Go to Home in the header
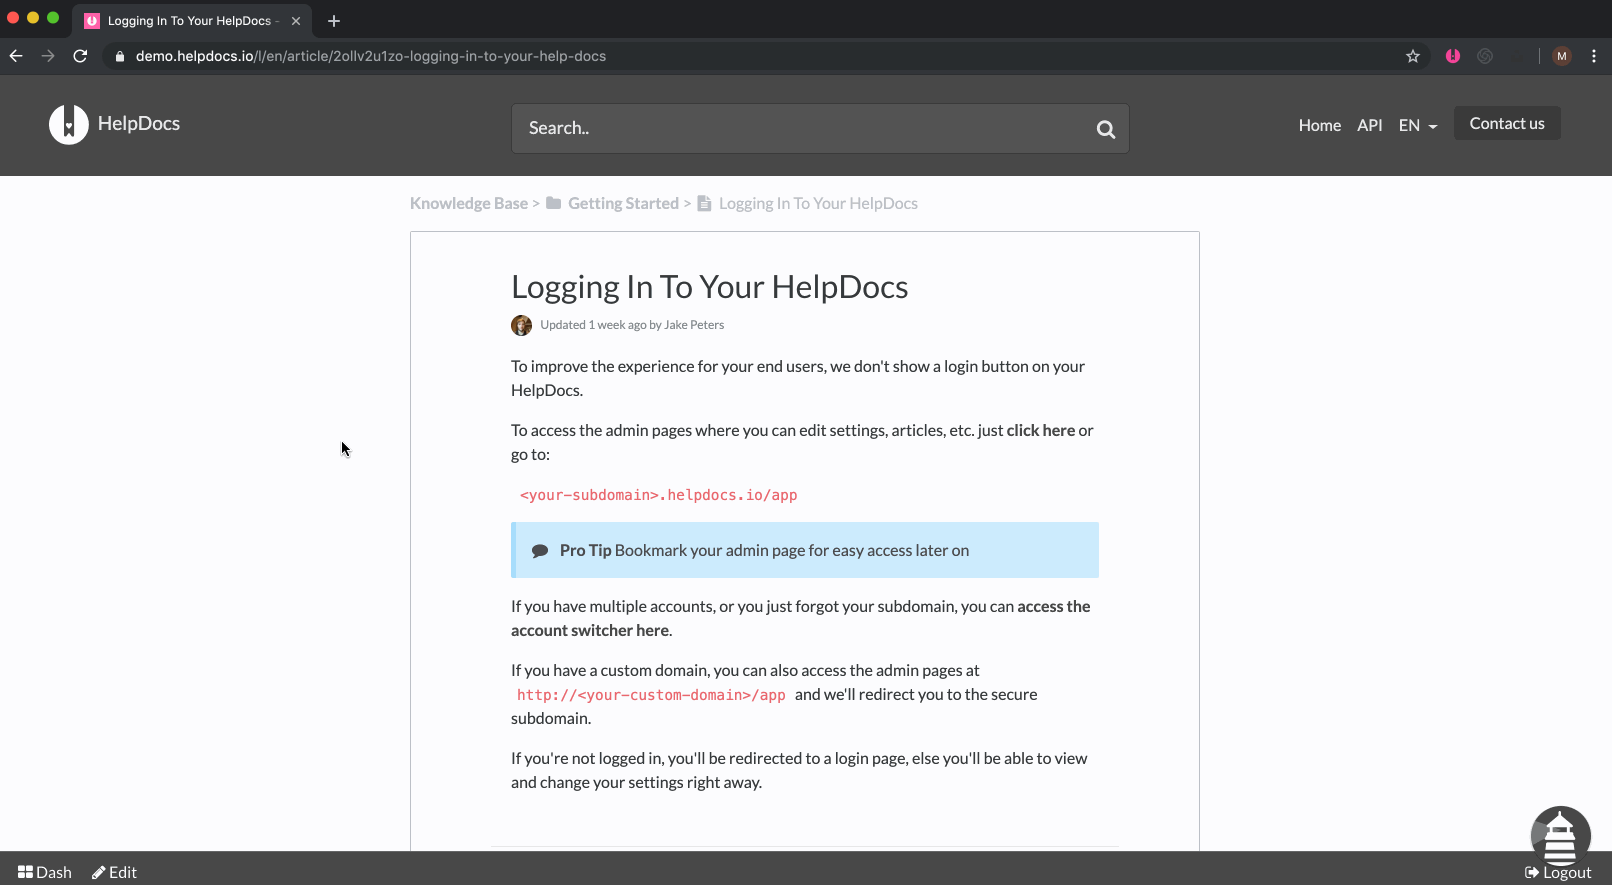Screen dimensions: 1612x885 coord(1320,125)
